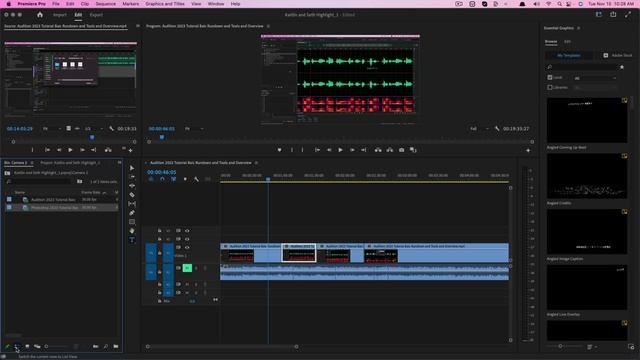Toggle V3 track output eye
This screenshot has height=360, width=640.
[187, 231]
